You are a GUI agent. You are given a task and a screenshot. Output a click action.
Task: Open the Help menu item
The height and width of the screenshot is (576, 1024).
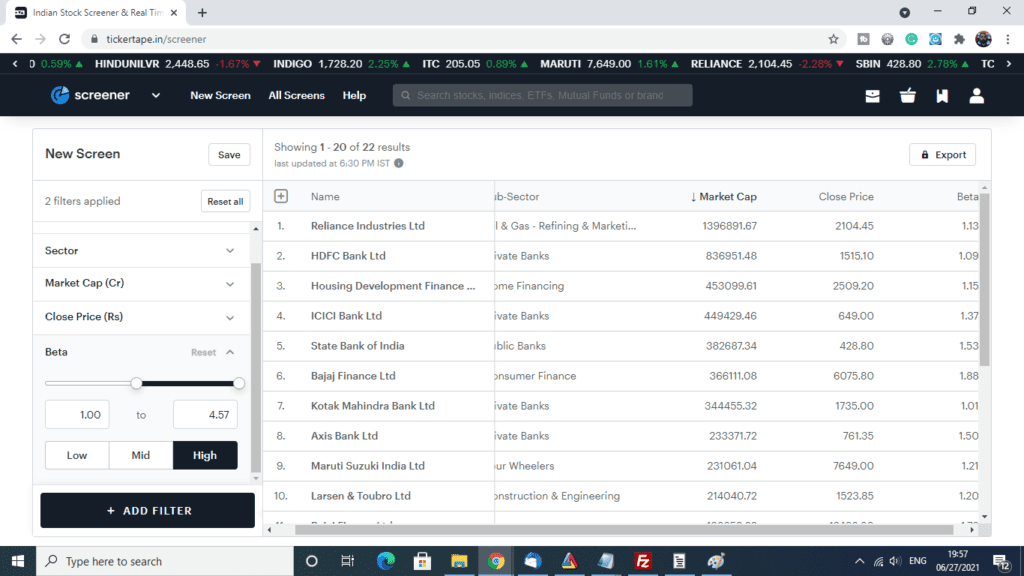354,96
